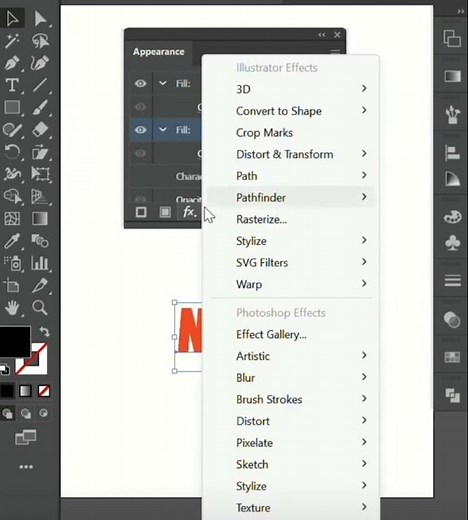The width and height of the screenshot is (468, 520).
Task: Select the Mesh tool
Action: 12,219
